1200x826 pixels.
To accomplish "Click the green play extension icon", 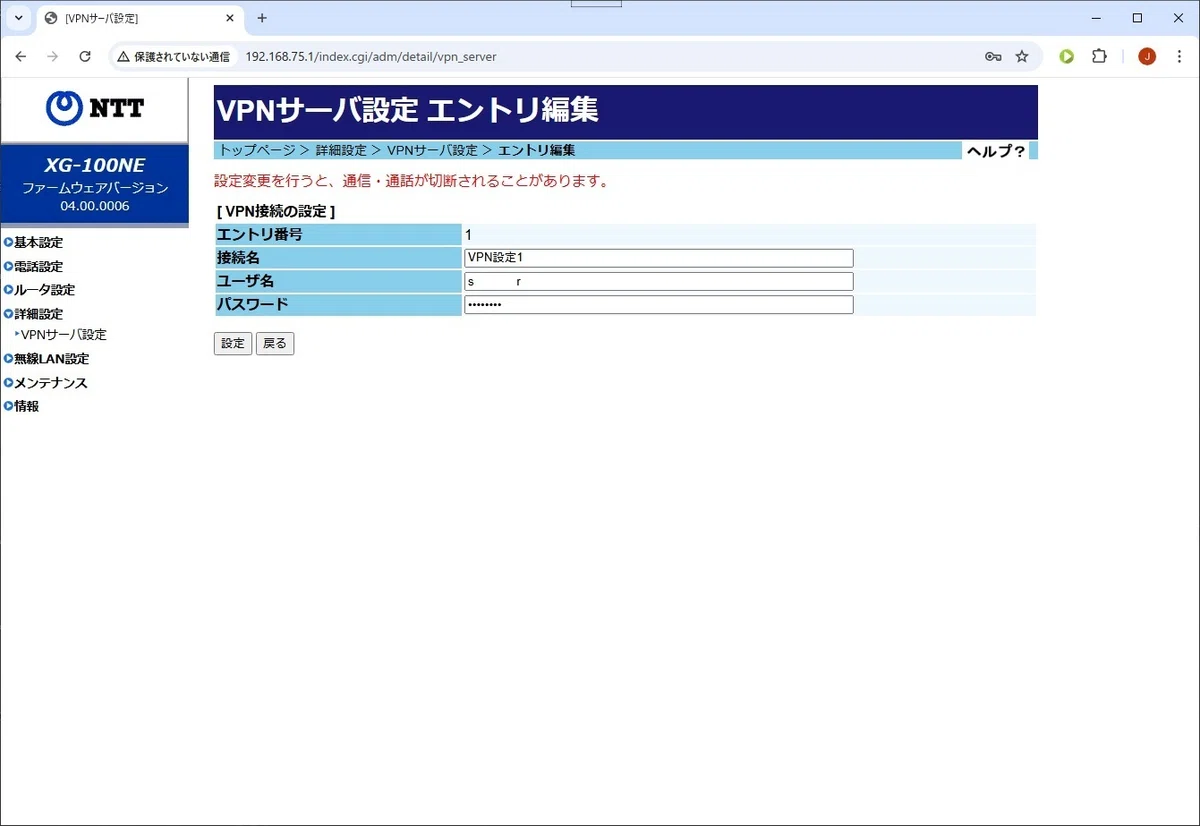I will click(x=1067, y=57).
